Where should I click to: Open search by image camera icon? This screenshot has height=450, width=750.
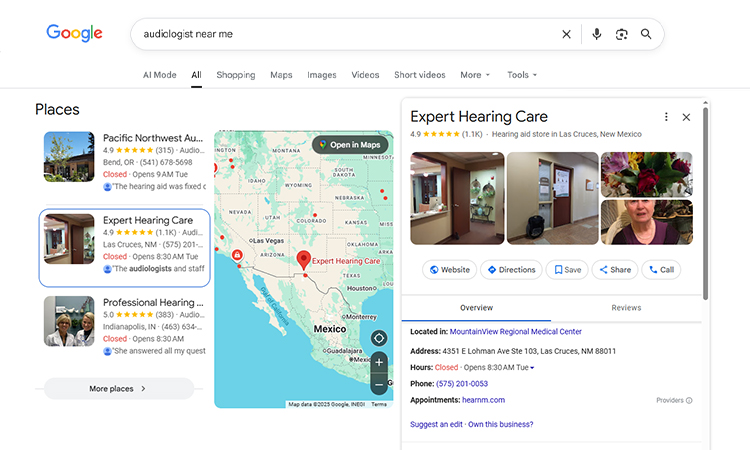coord(621,34)
